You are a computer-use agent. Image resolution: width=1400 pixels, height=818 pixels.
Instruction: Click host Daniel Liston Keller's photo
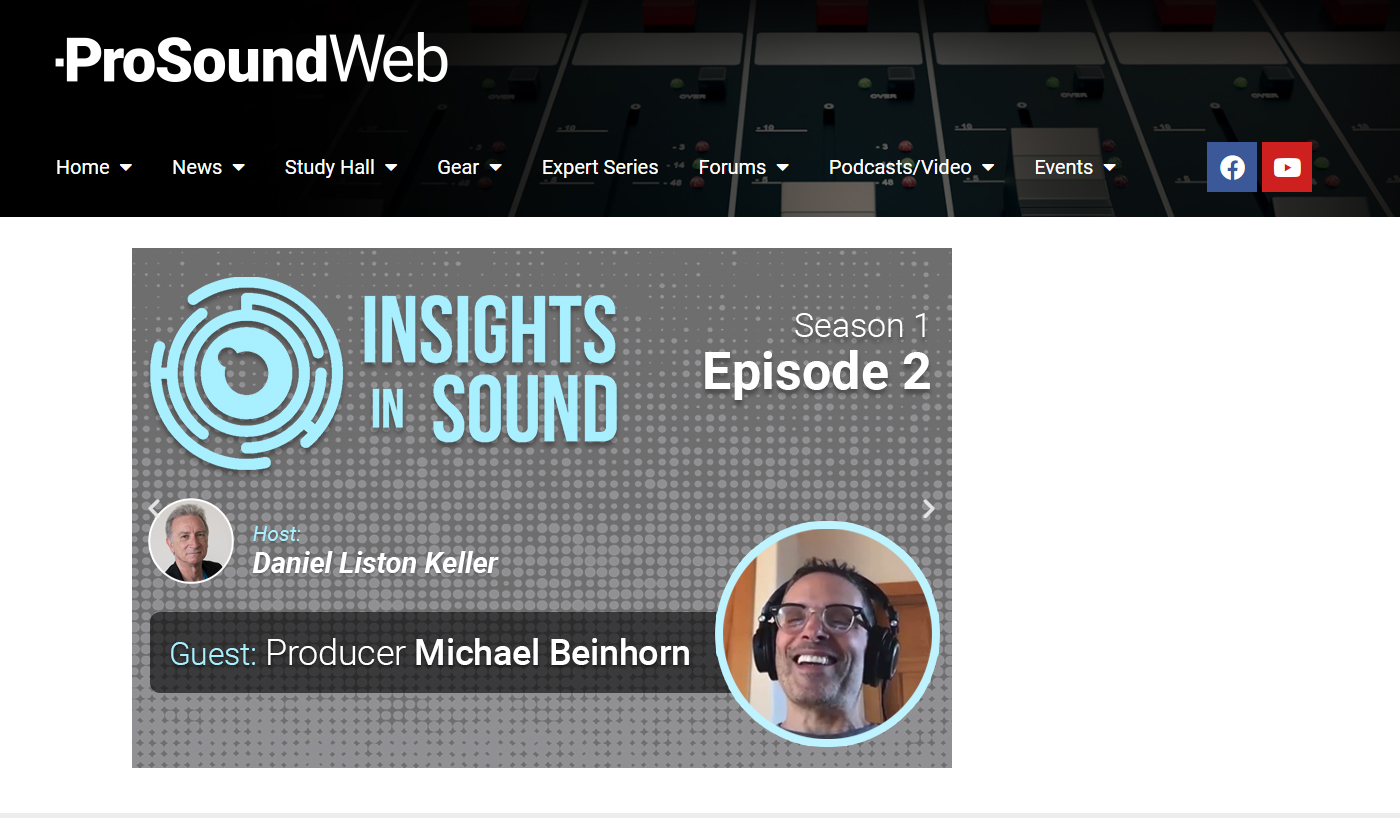pos(191,541)
